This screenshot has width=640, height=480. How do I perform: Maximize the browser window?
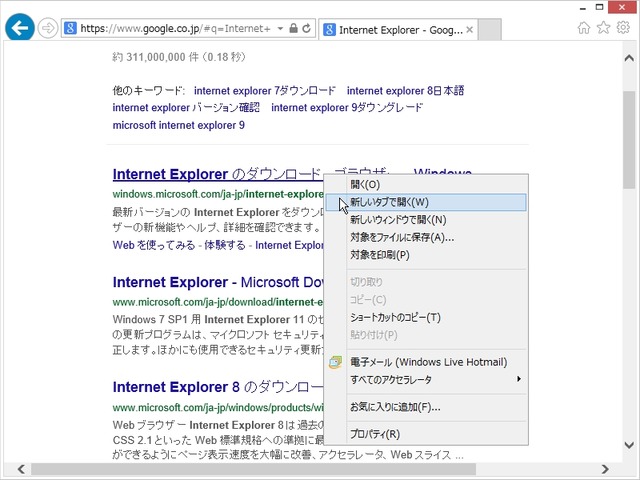(600, 7)
